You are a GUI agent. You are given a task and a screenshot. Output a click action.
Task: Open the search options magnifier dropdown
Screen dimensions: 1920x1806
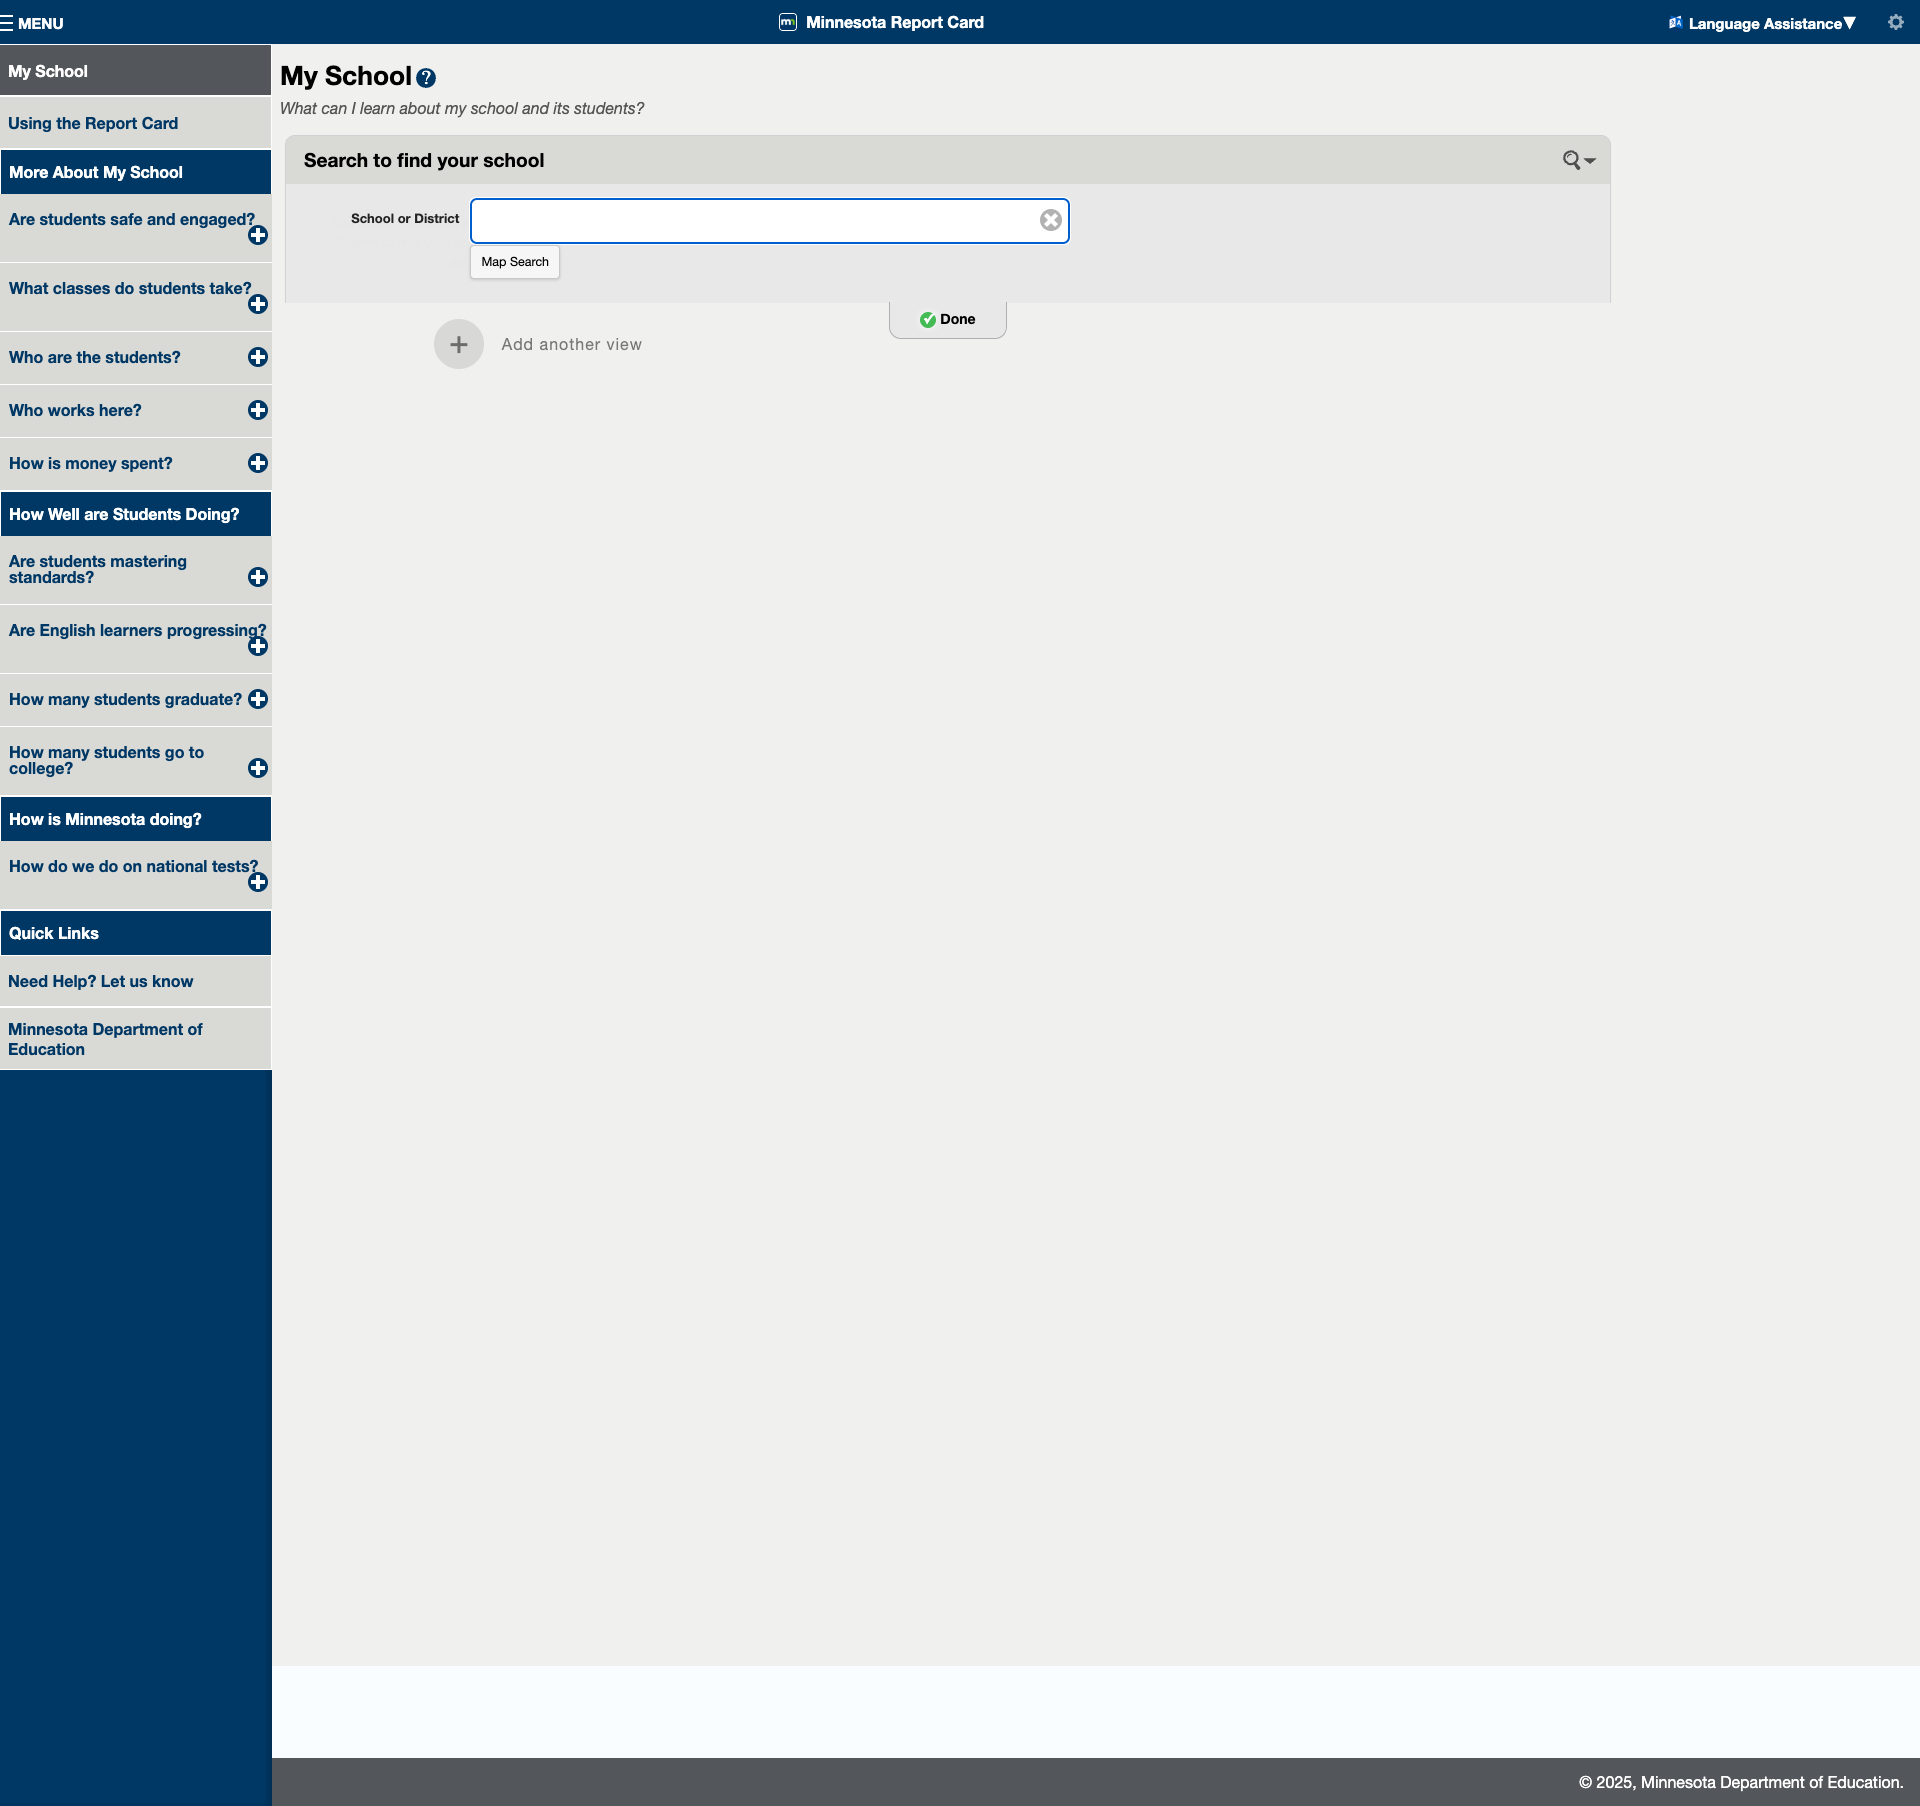pos(1579,160)
